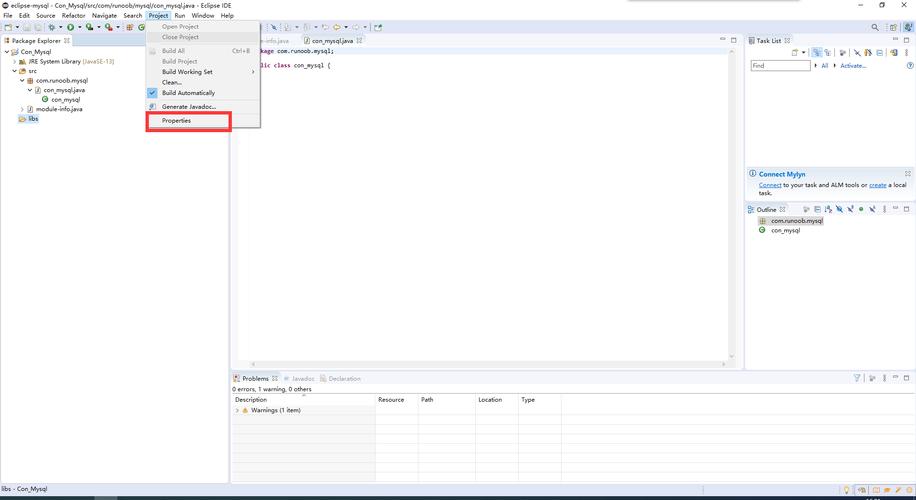916x500 pixels.
Task: Click the Open Perspective toolbar icon
Action: [x=893, y=27]
